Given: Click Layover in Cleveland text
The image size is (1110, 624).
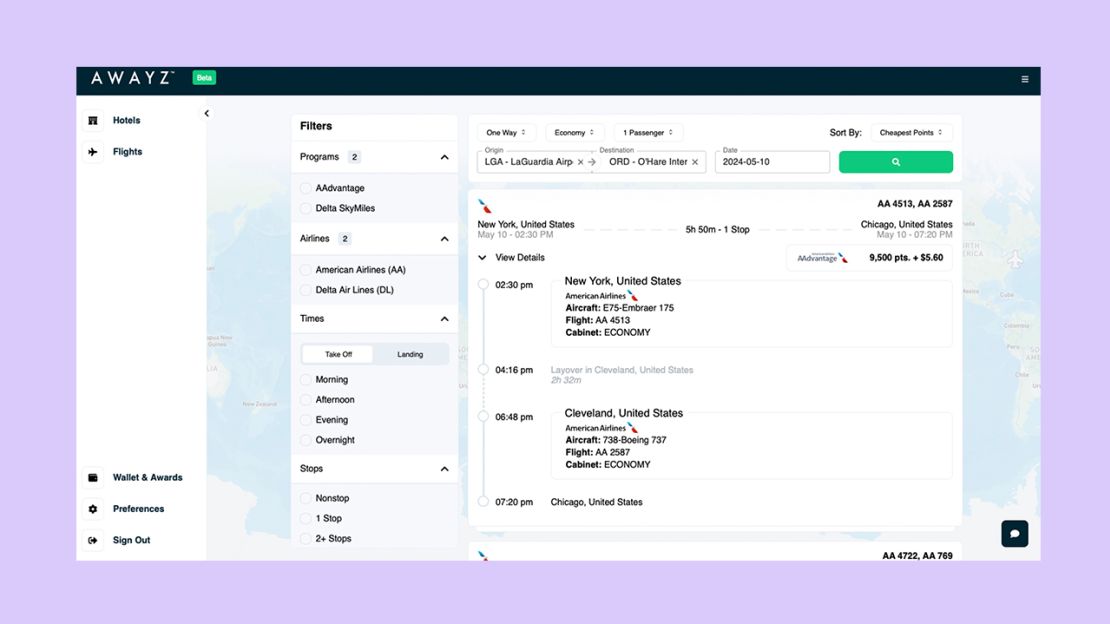Looking at the screenshot, I should pyautogui.click(x=622, y=370).
